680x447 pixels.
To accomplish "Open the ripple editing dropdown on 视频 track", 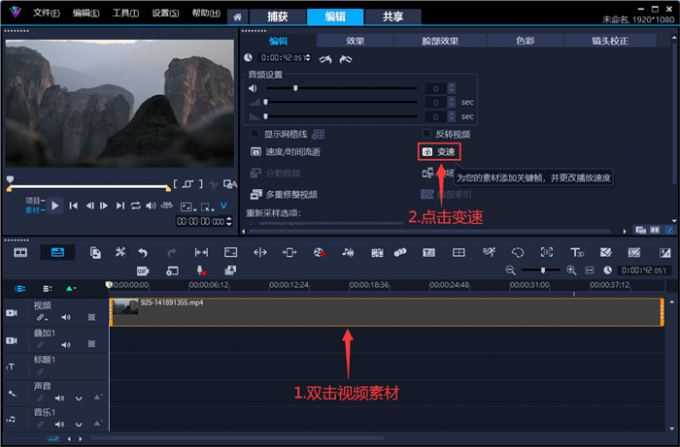I will tap(42, 317).
